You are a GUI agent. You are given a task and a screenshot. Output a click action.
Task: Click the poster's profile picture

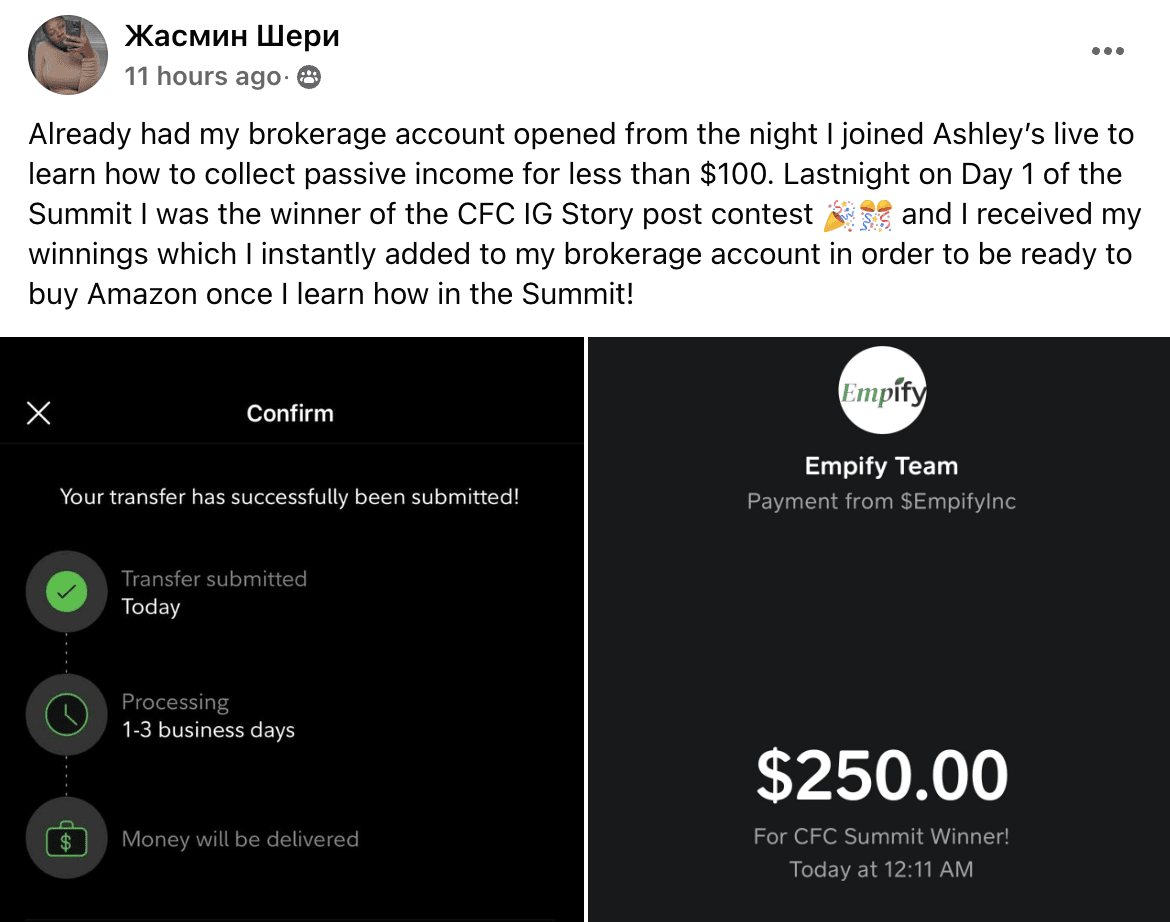[x=68, y=55]
